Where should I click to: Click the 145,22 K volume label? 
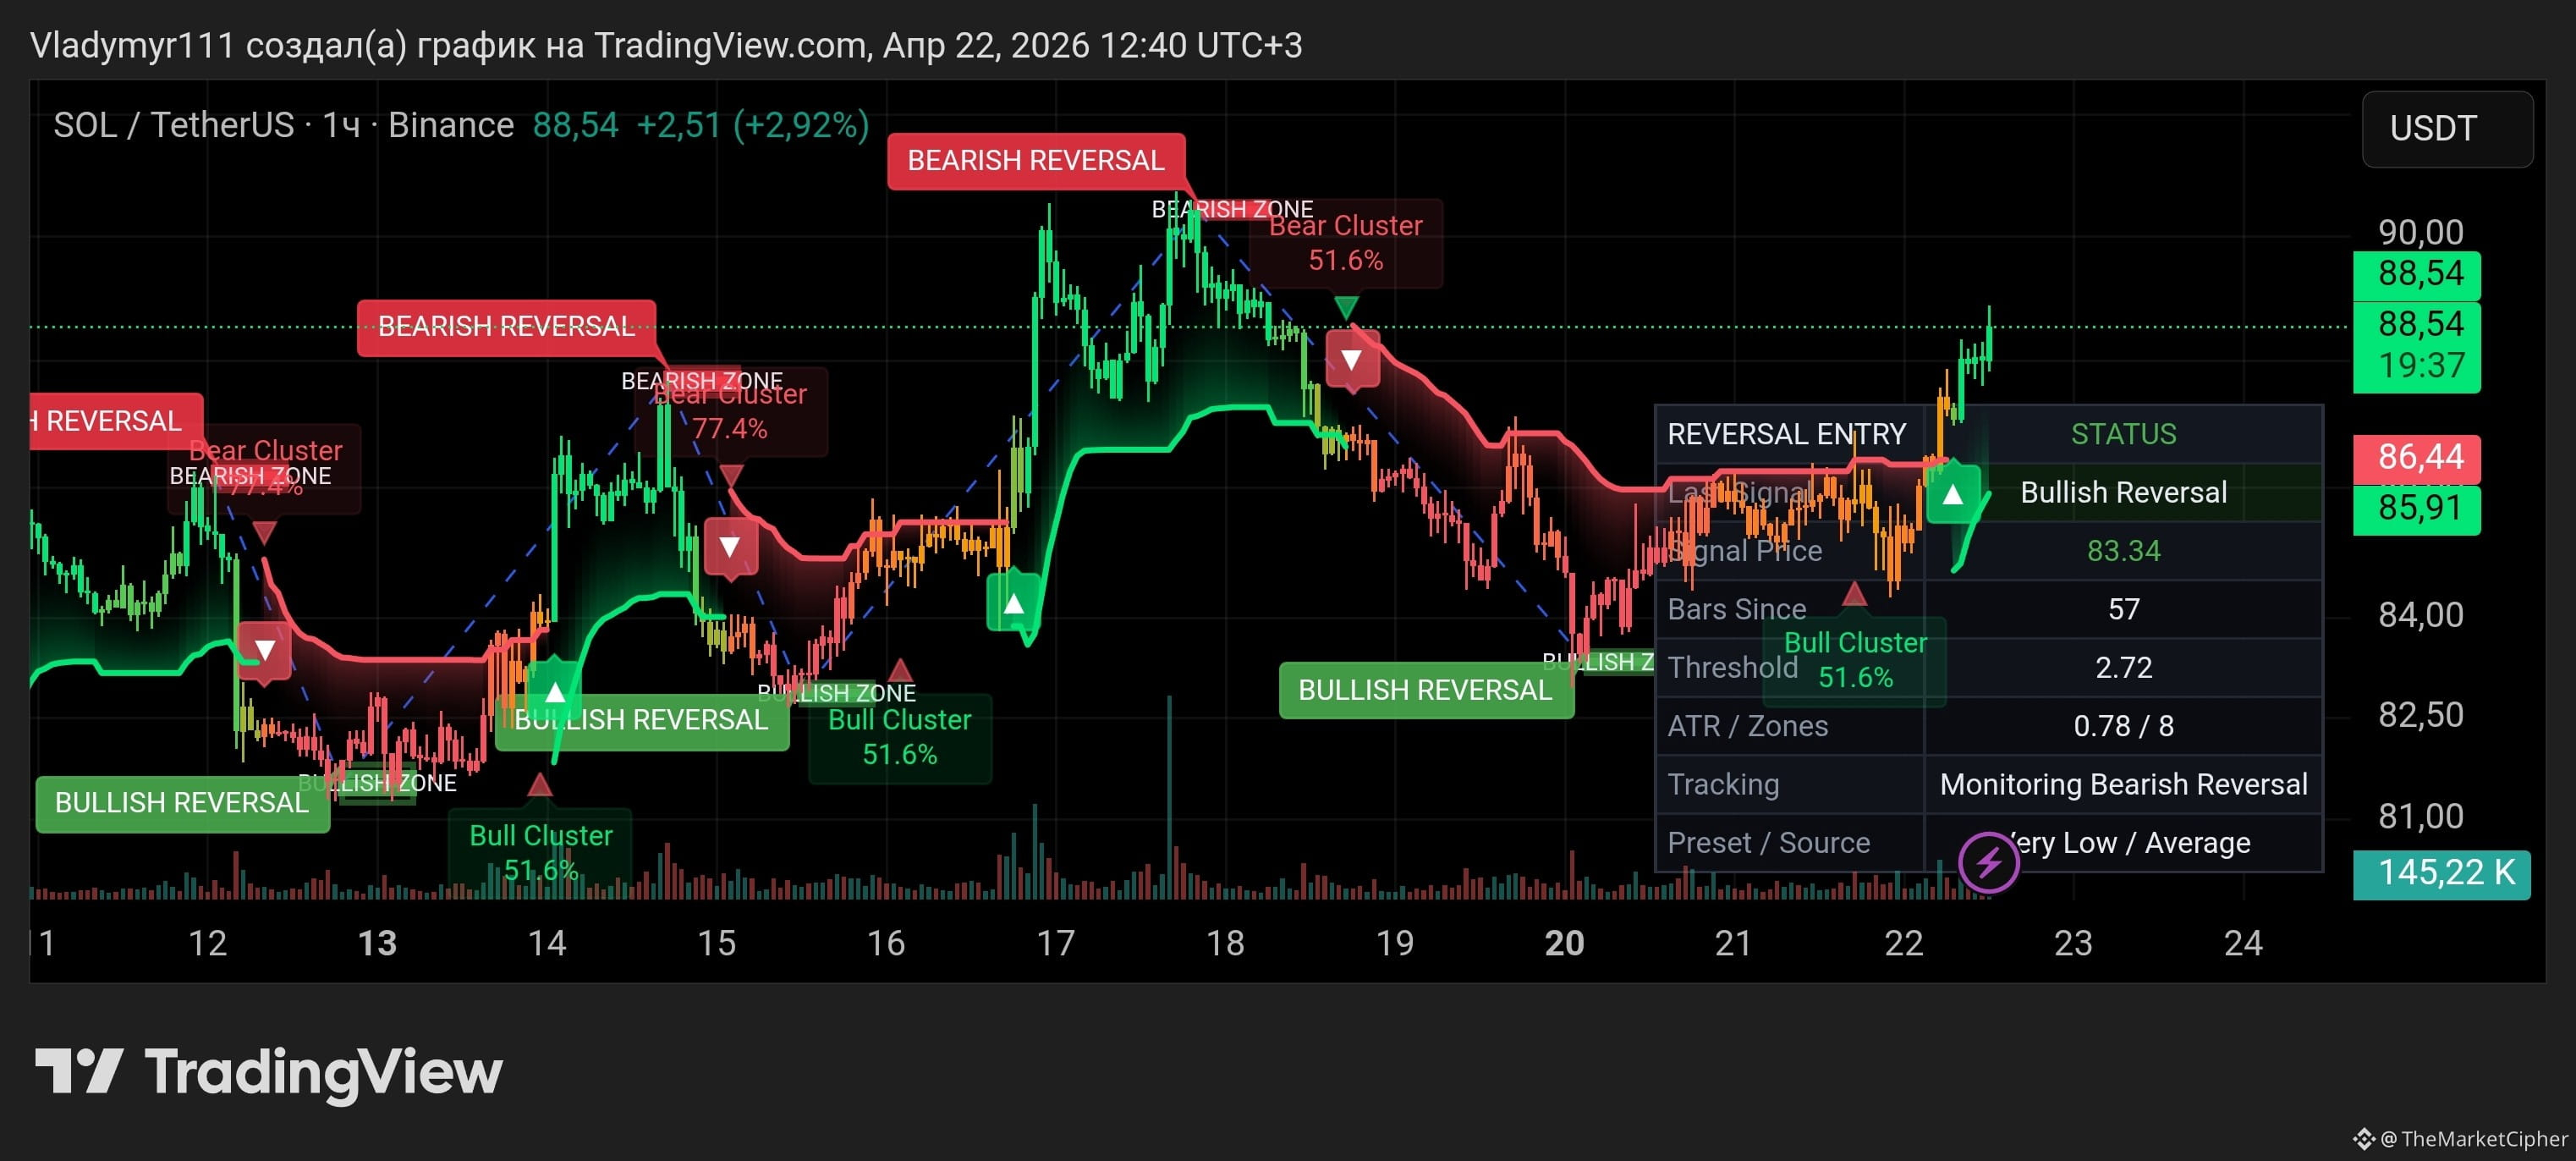click(2441, 874)
